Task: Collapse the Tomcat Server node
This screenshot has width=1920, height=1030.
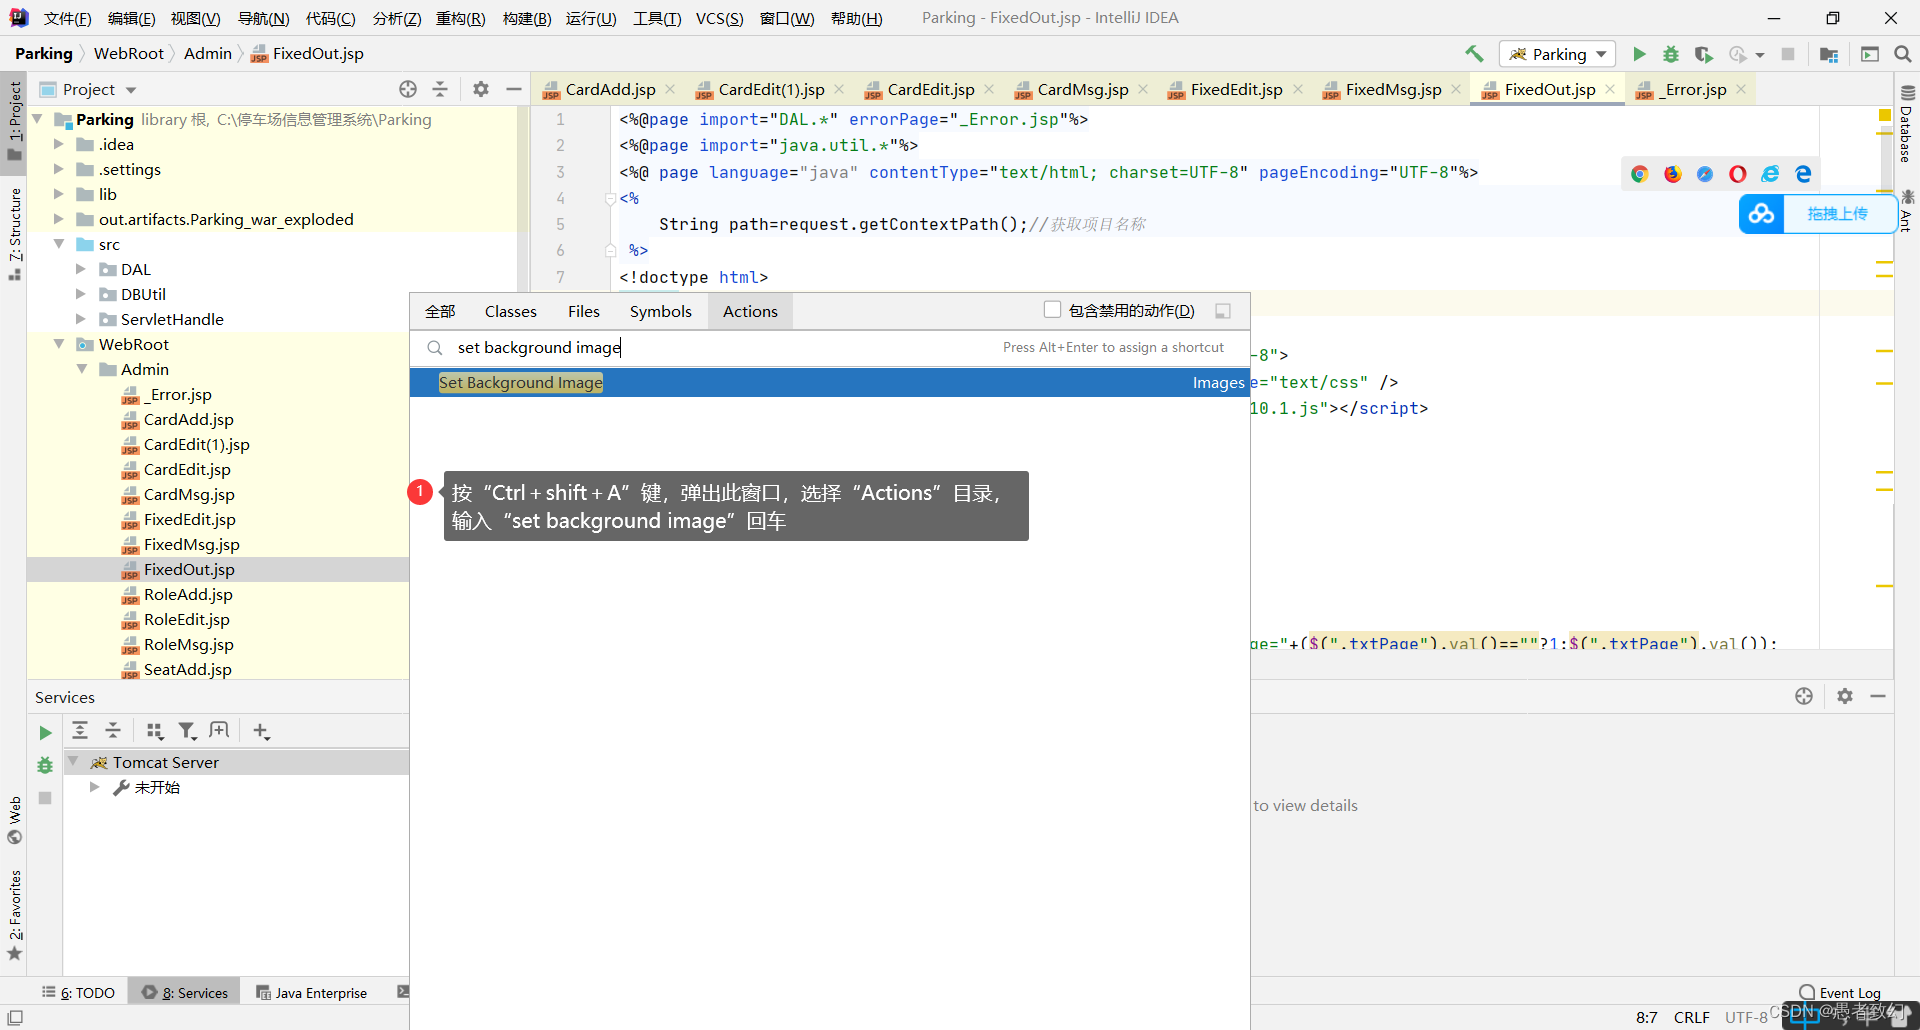Action: (x=73, y=762)
